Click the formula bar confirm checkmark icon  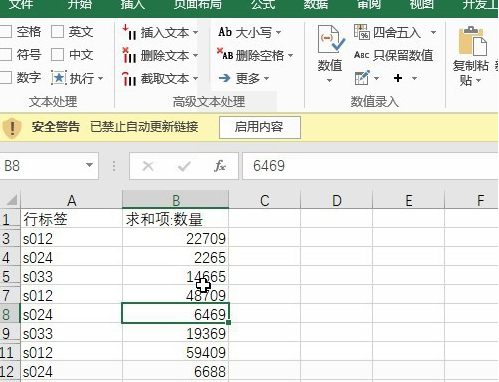tap(184, 166)
